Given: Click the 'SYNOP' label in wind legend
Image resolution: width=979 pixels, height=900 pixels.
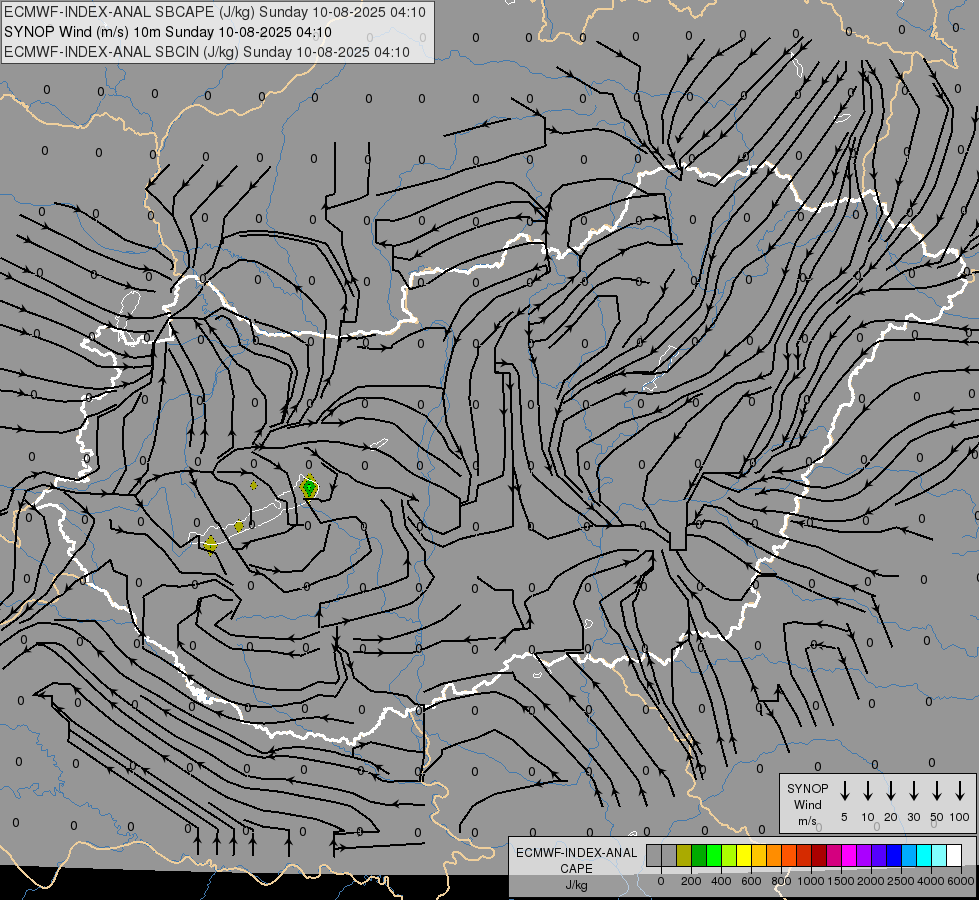Looking at the screenshot, I should [807, 788].
